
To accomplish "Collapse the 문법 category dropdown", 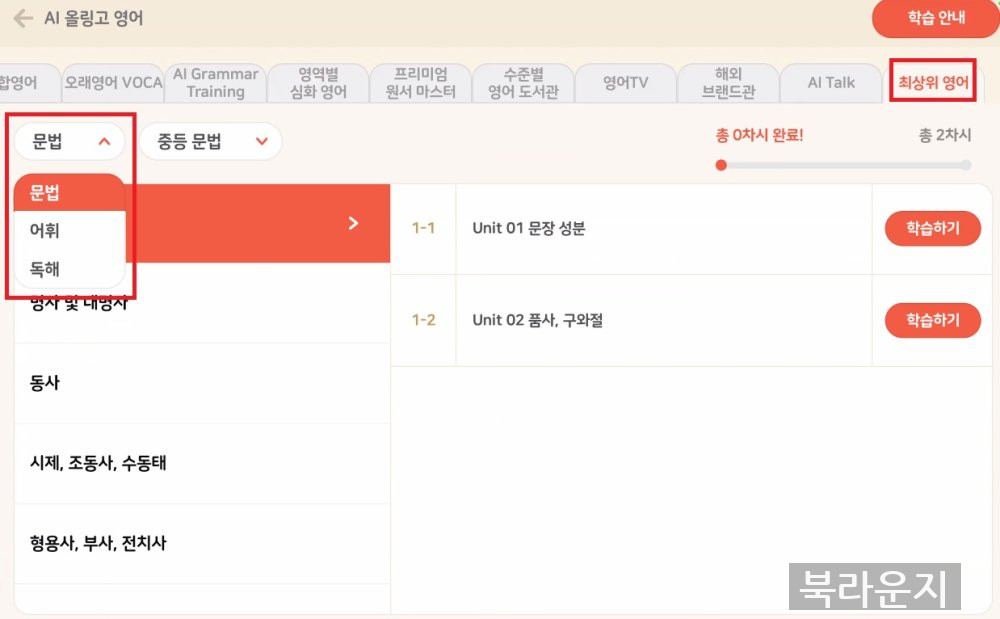I will tap(70, 142).
